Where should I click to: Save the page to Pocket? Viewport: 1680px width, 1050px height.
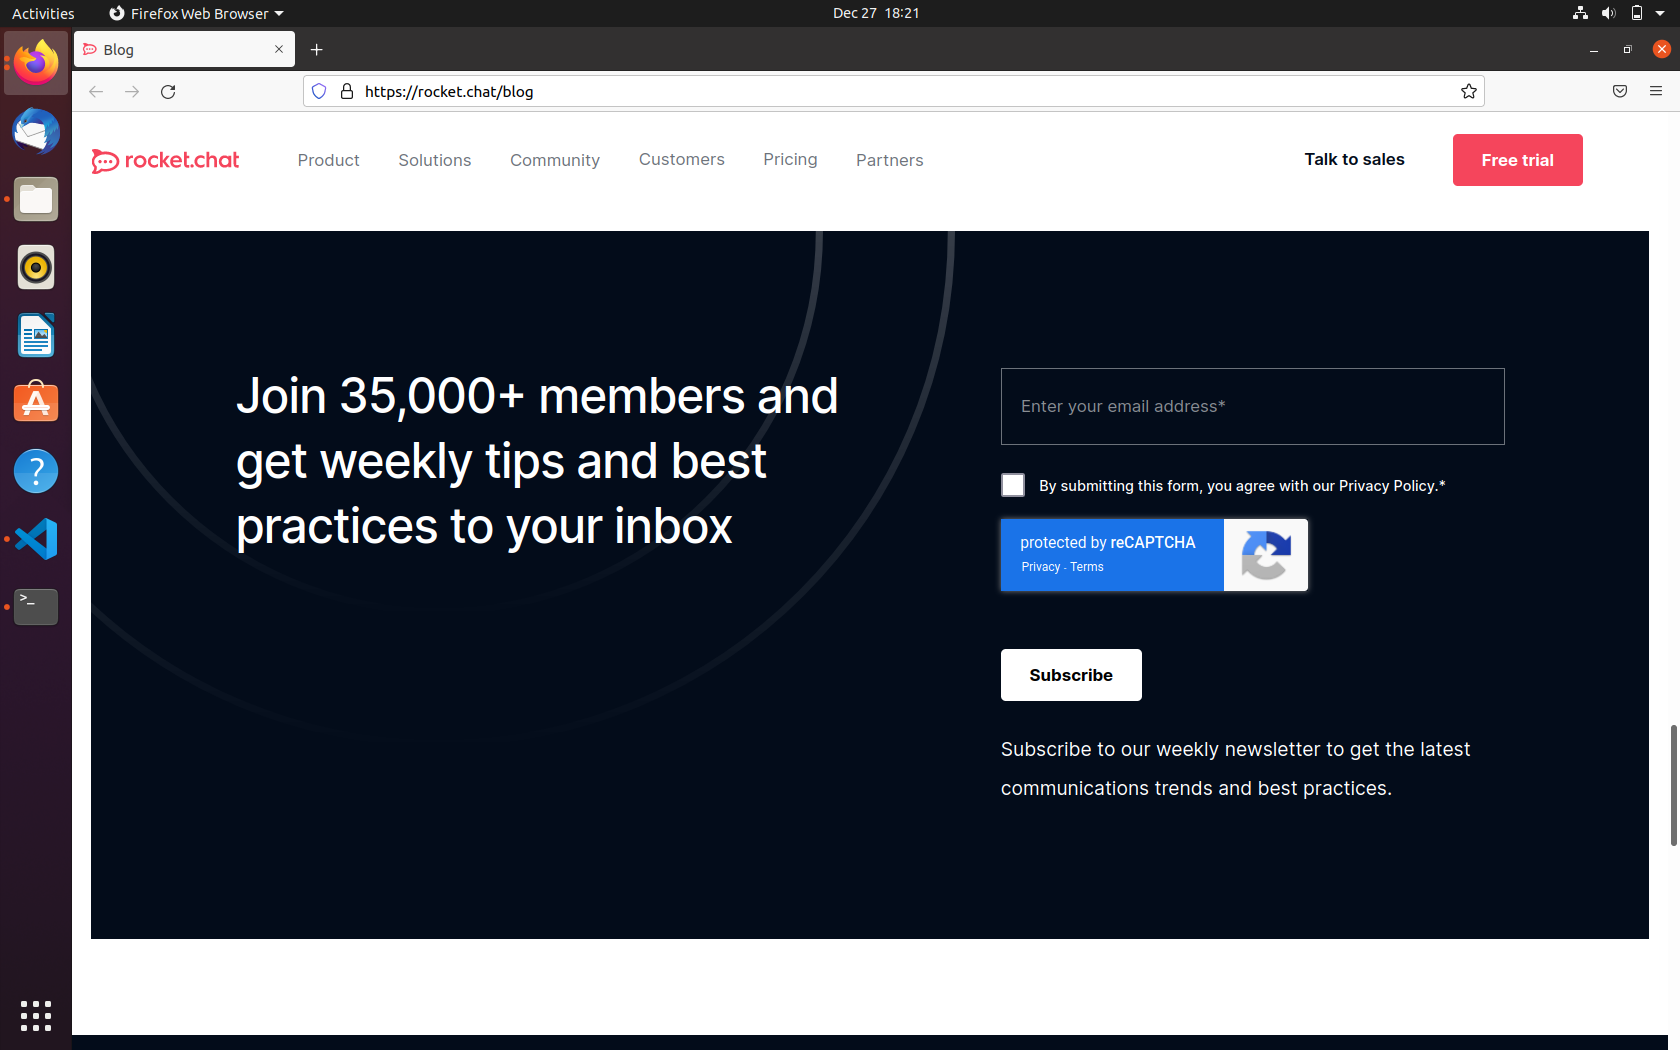pos(1619,91)
